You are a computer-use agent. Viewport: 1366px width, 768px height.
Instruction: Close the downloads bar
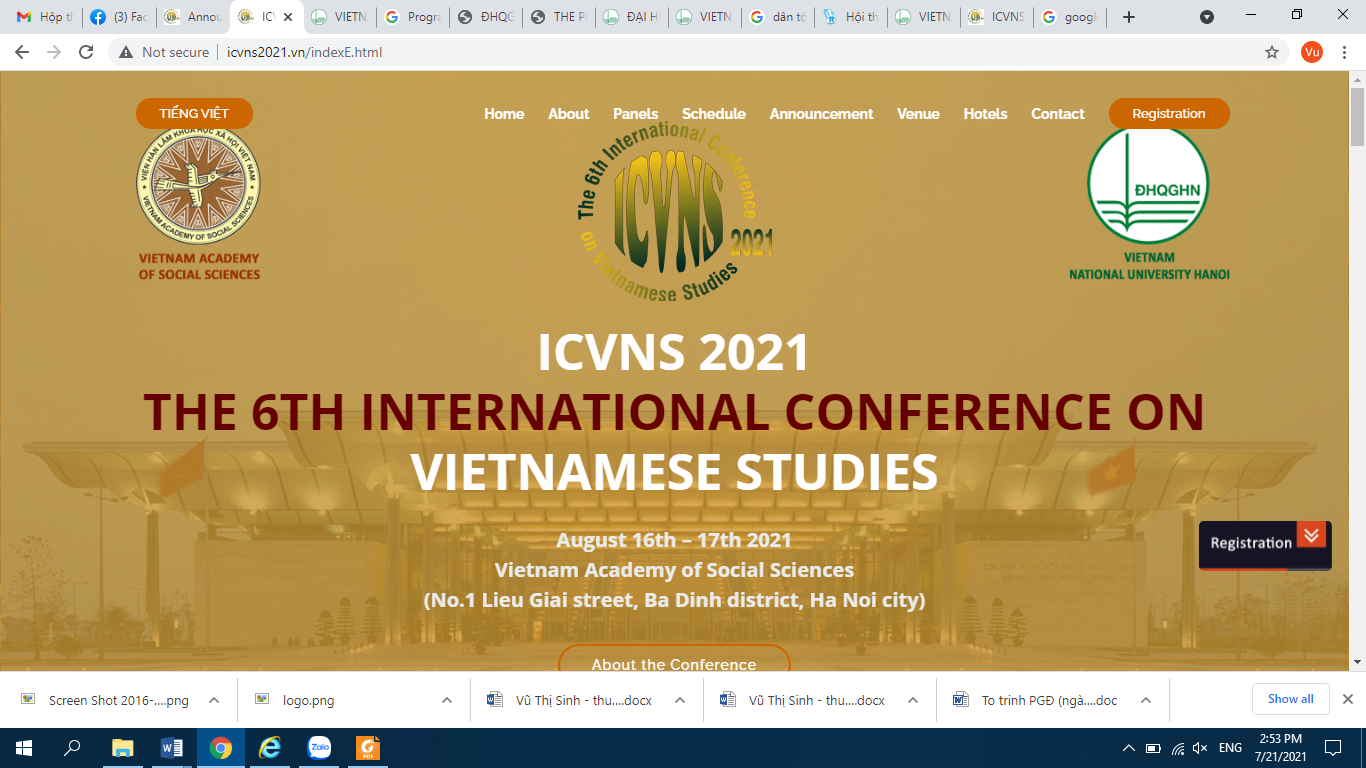pyautogui.click(x=1348, y=699)
